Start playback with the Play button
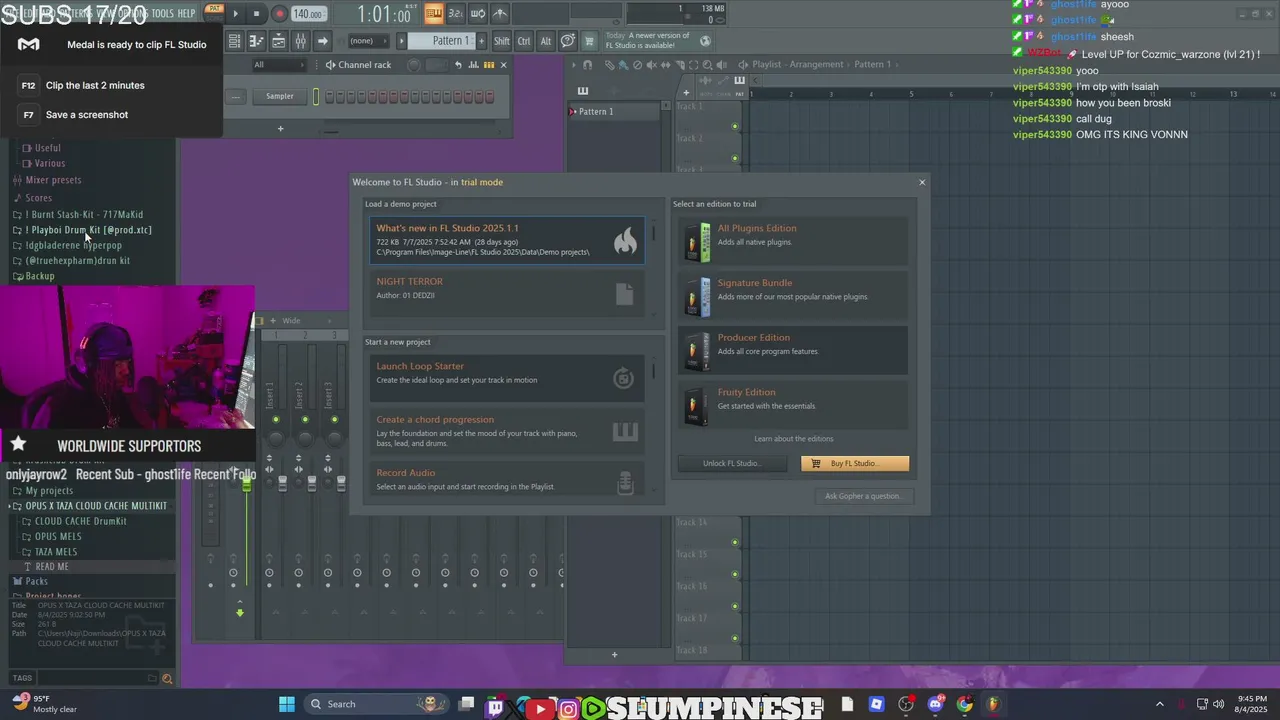1280x720 pixels. tap(236, 14)
